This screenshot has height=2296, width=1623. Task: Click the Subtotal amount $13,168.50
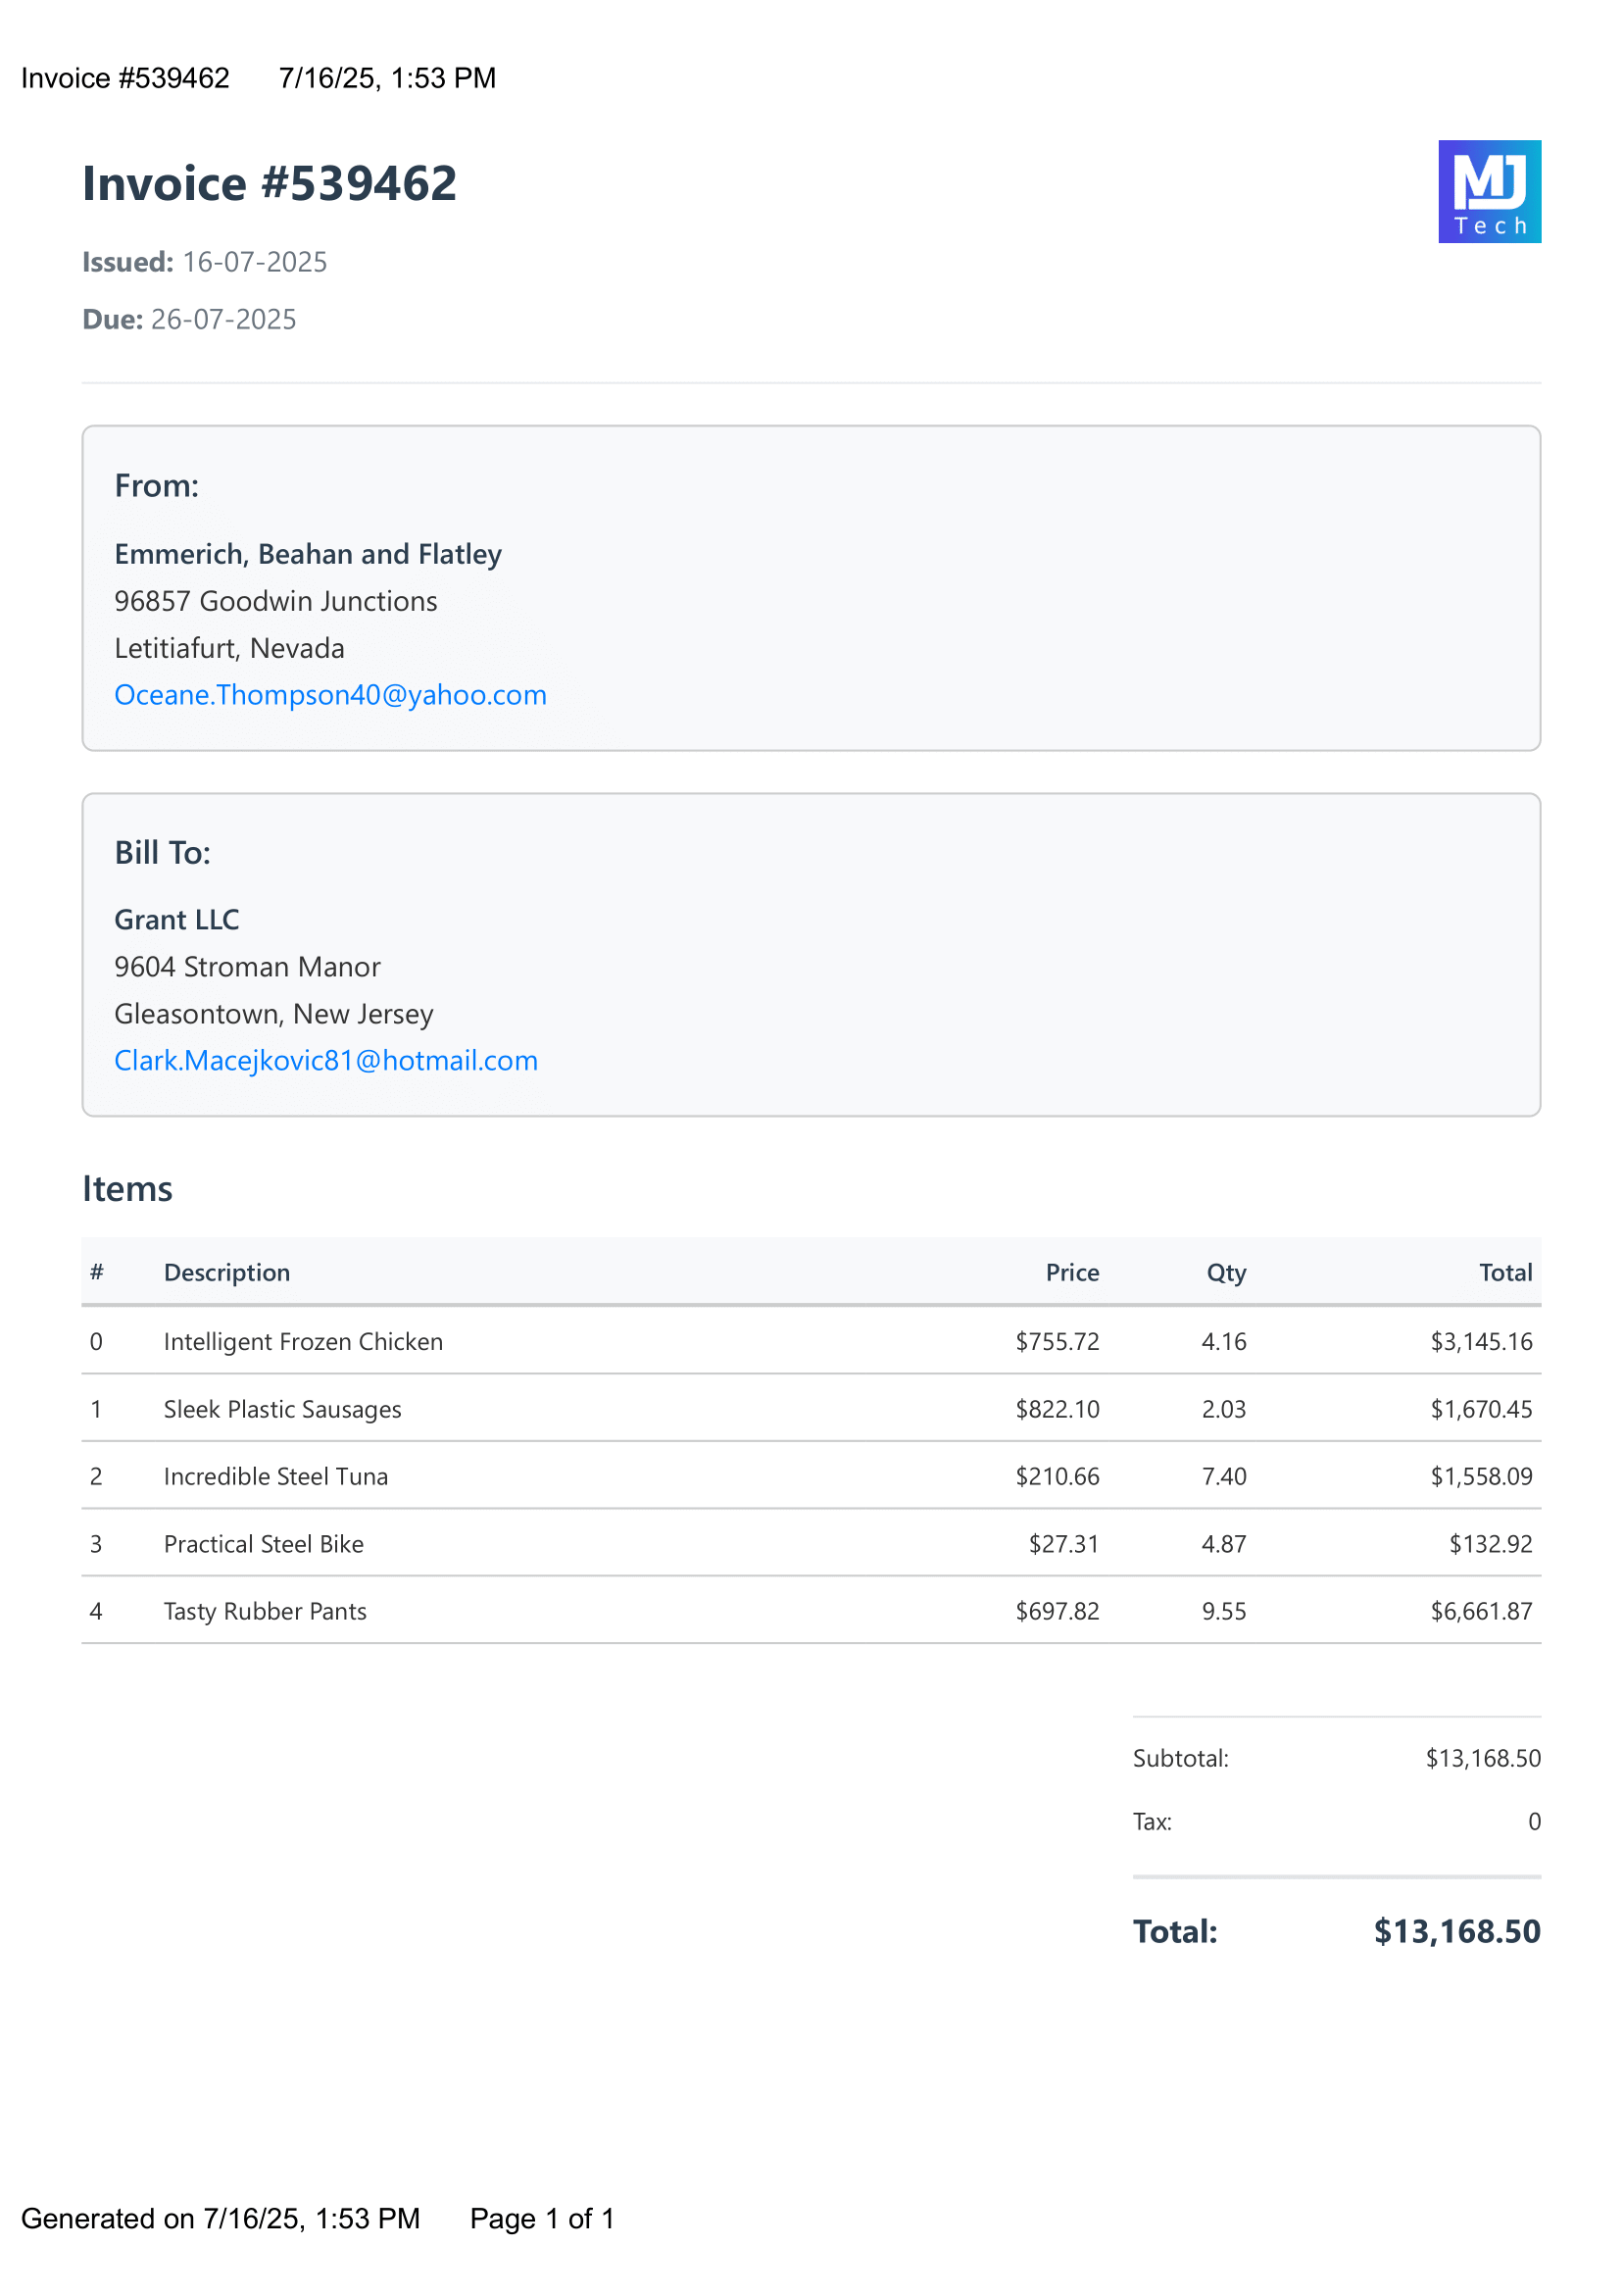coord(1483,1758)
